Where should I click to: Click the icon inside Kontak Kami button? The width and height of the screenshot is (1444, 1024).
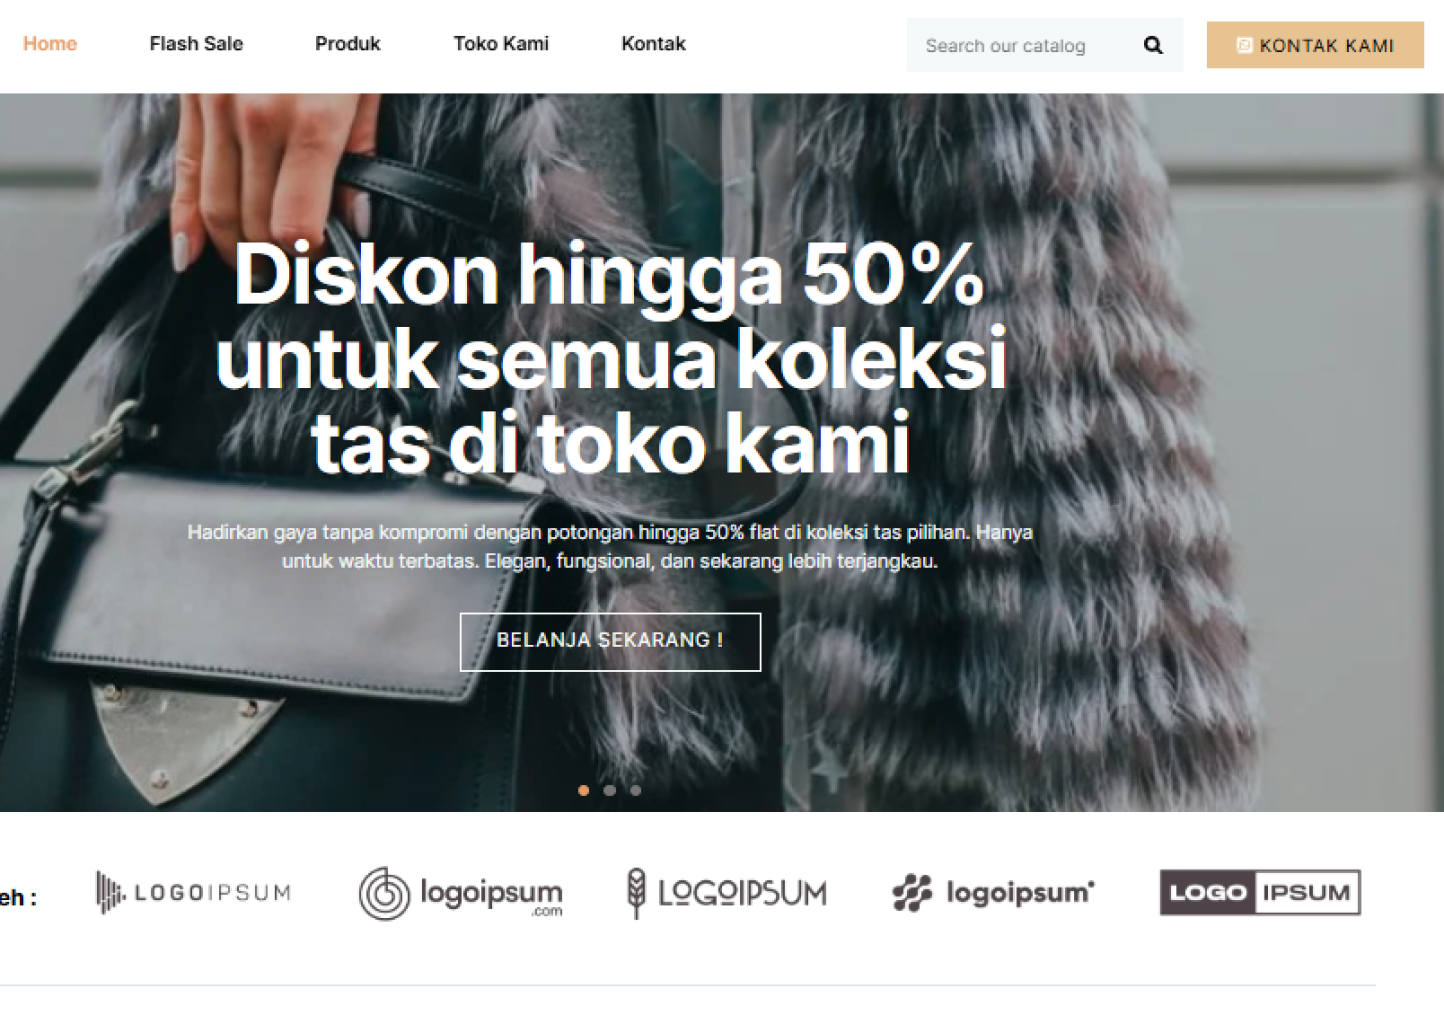1244,45
